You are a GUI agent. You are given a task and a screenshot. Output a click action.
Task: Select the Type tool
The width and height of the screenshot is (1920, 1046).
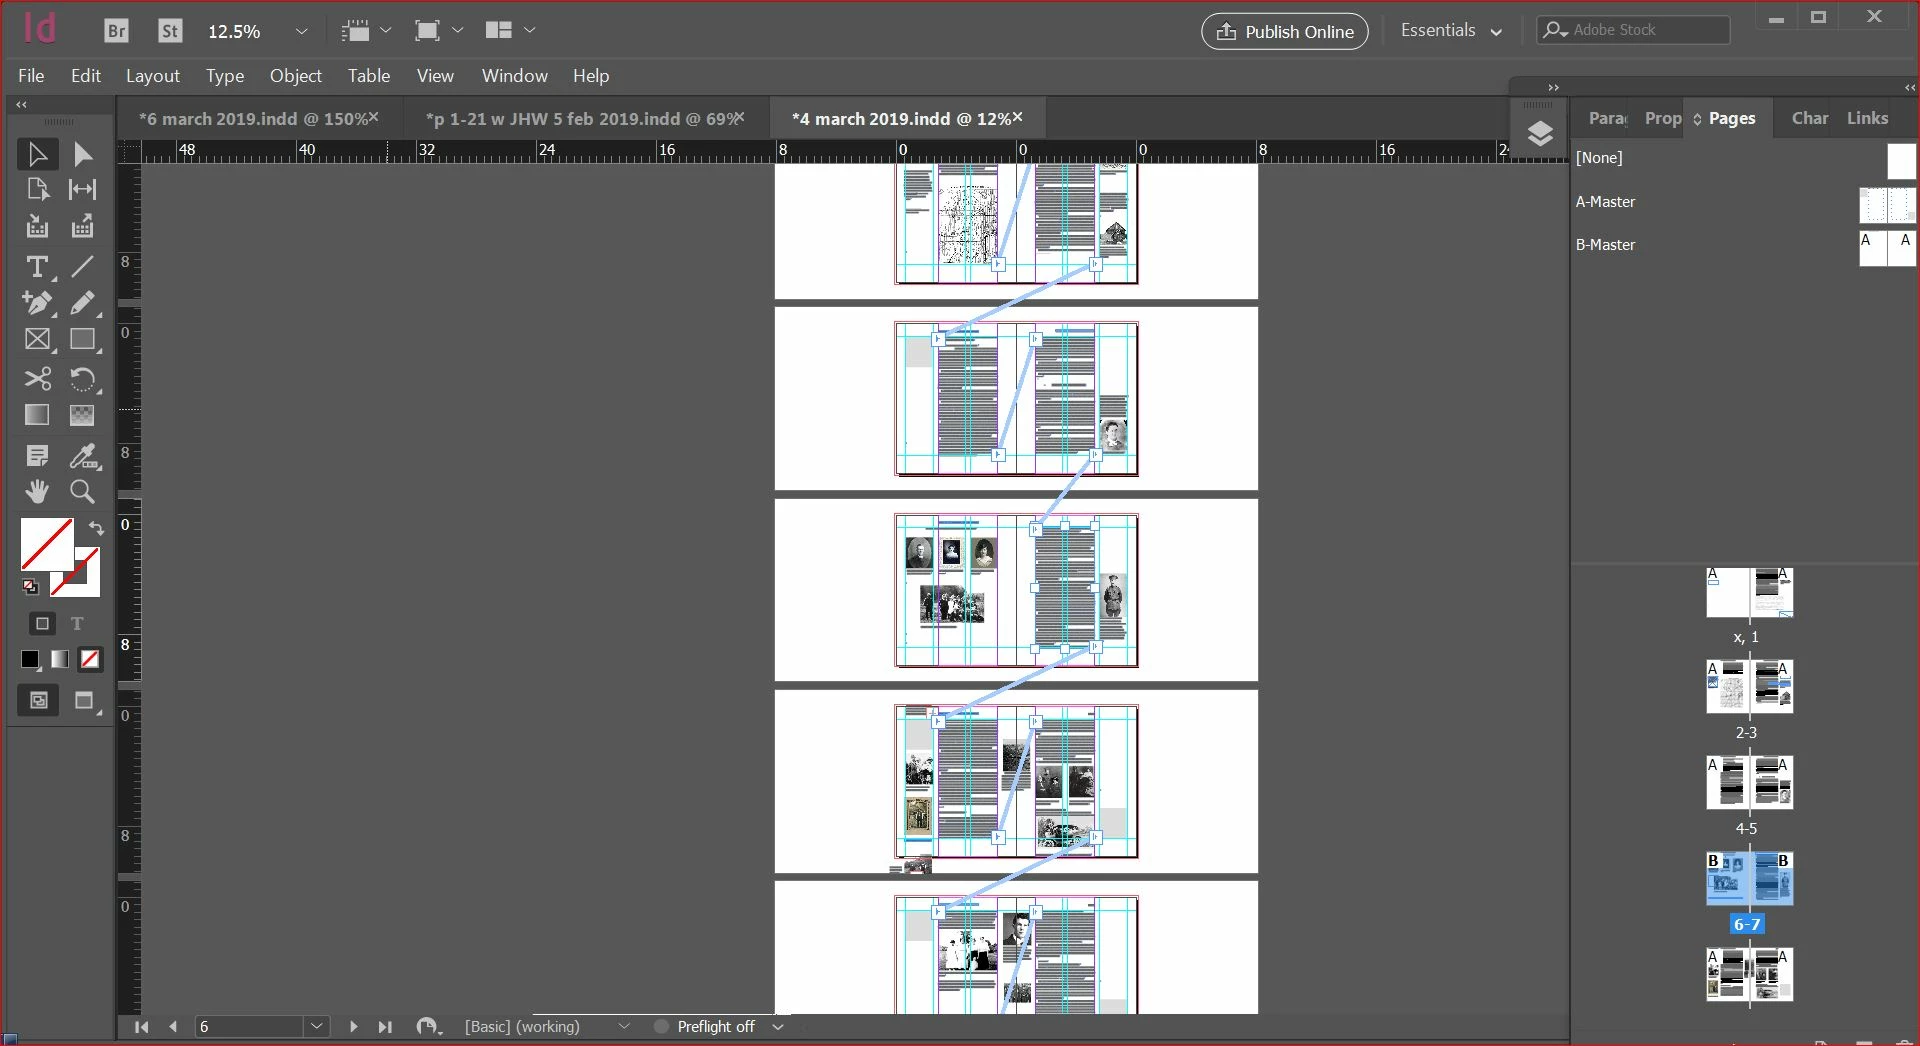37,267
